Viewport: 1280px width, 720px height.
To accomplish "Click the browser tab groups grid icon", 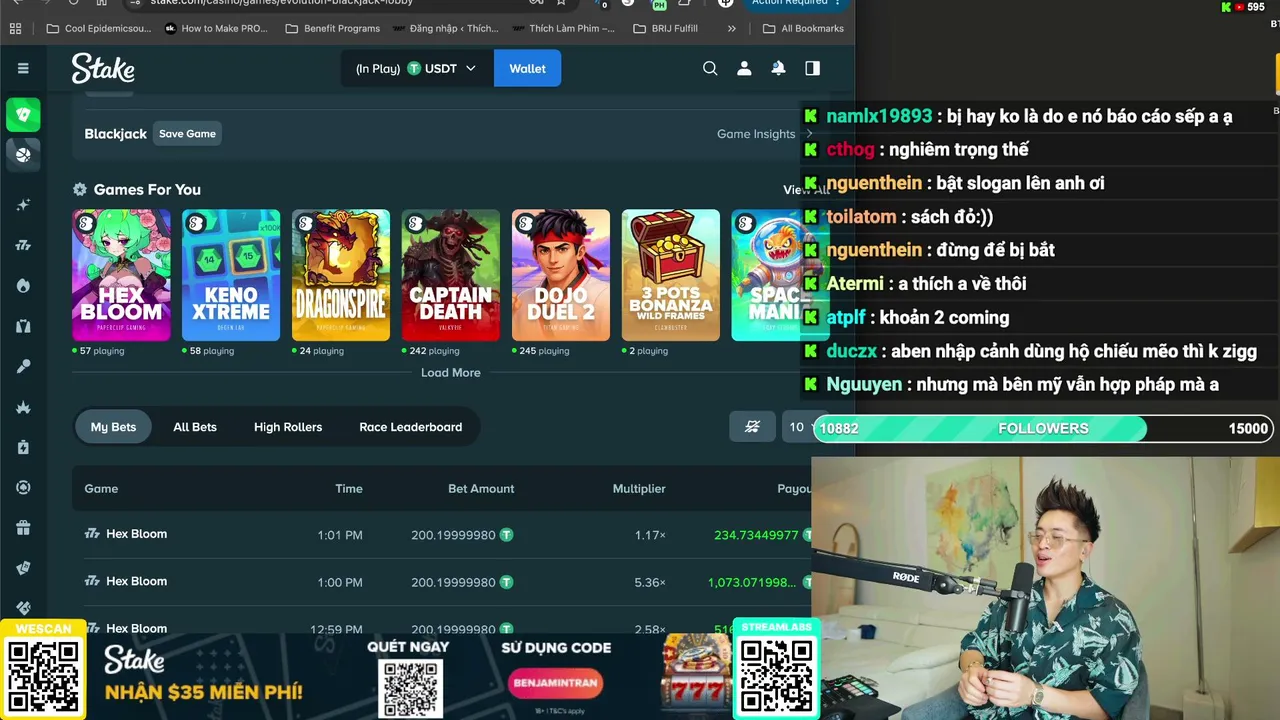I will click(15, 28).
